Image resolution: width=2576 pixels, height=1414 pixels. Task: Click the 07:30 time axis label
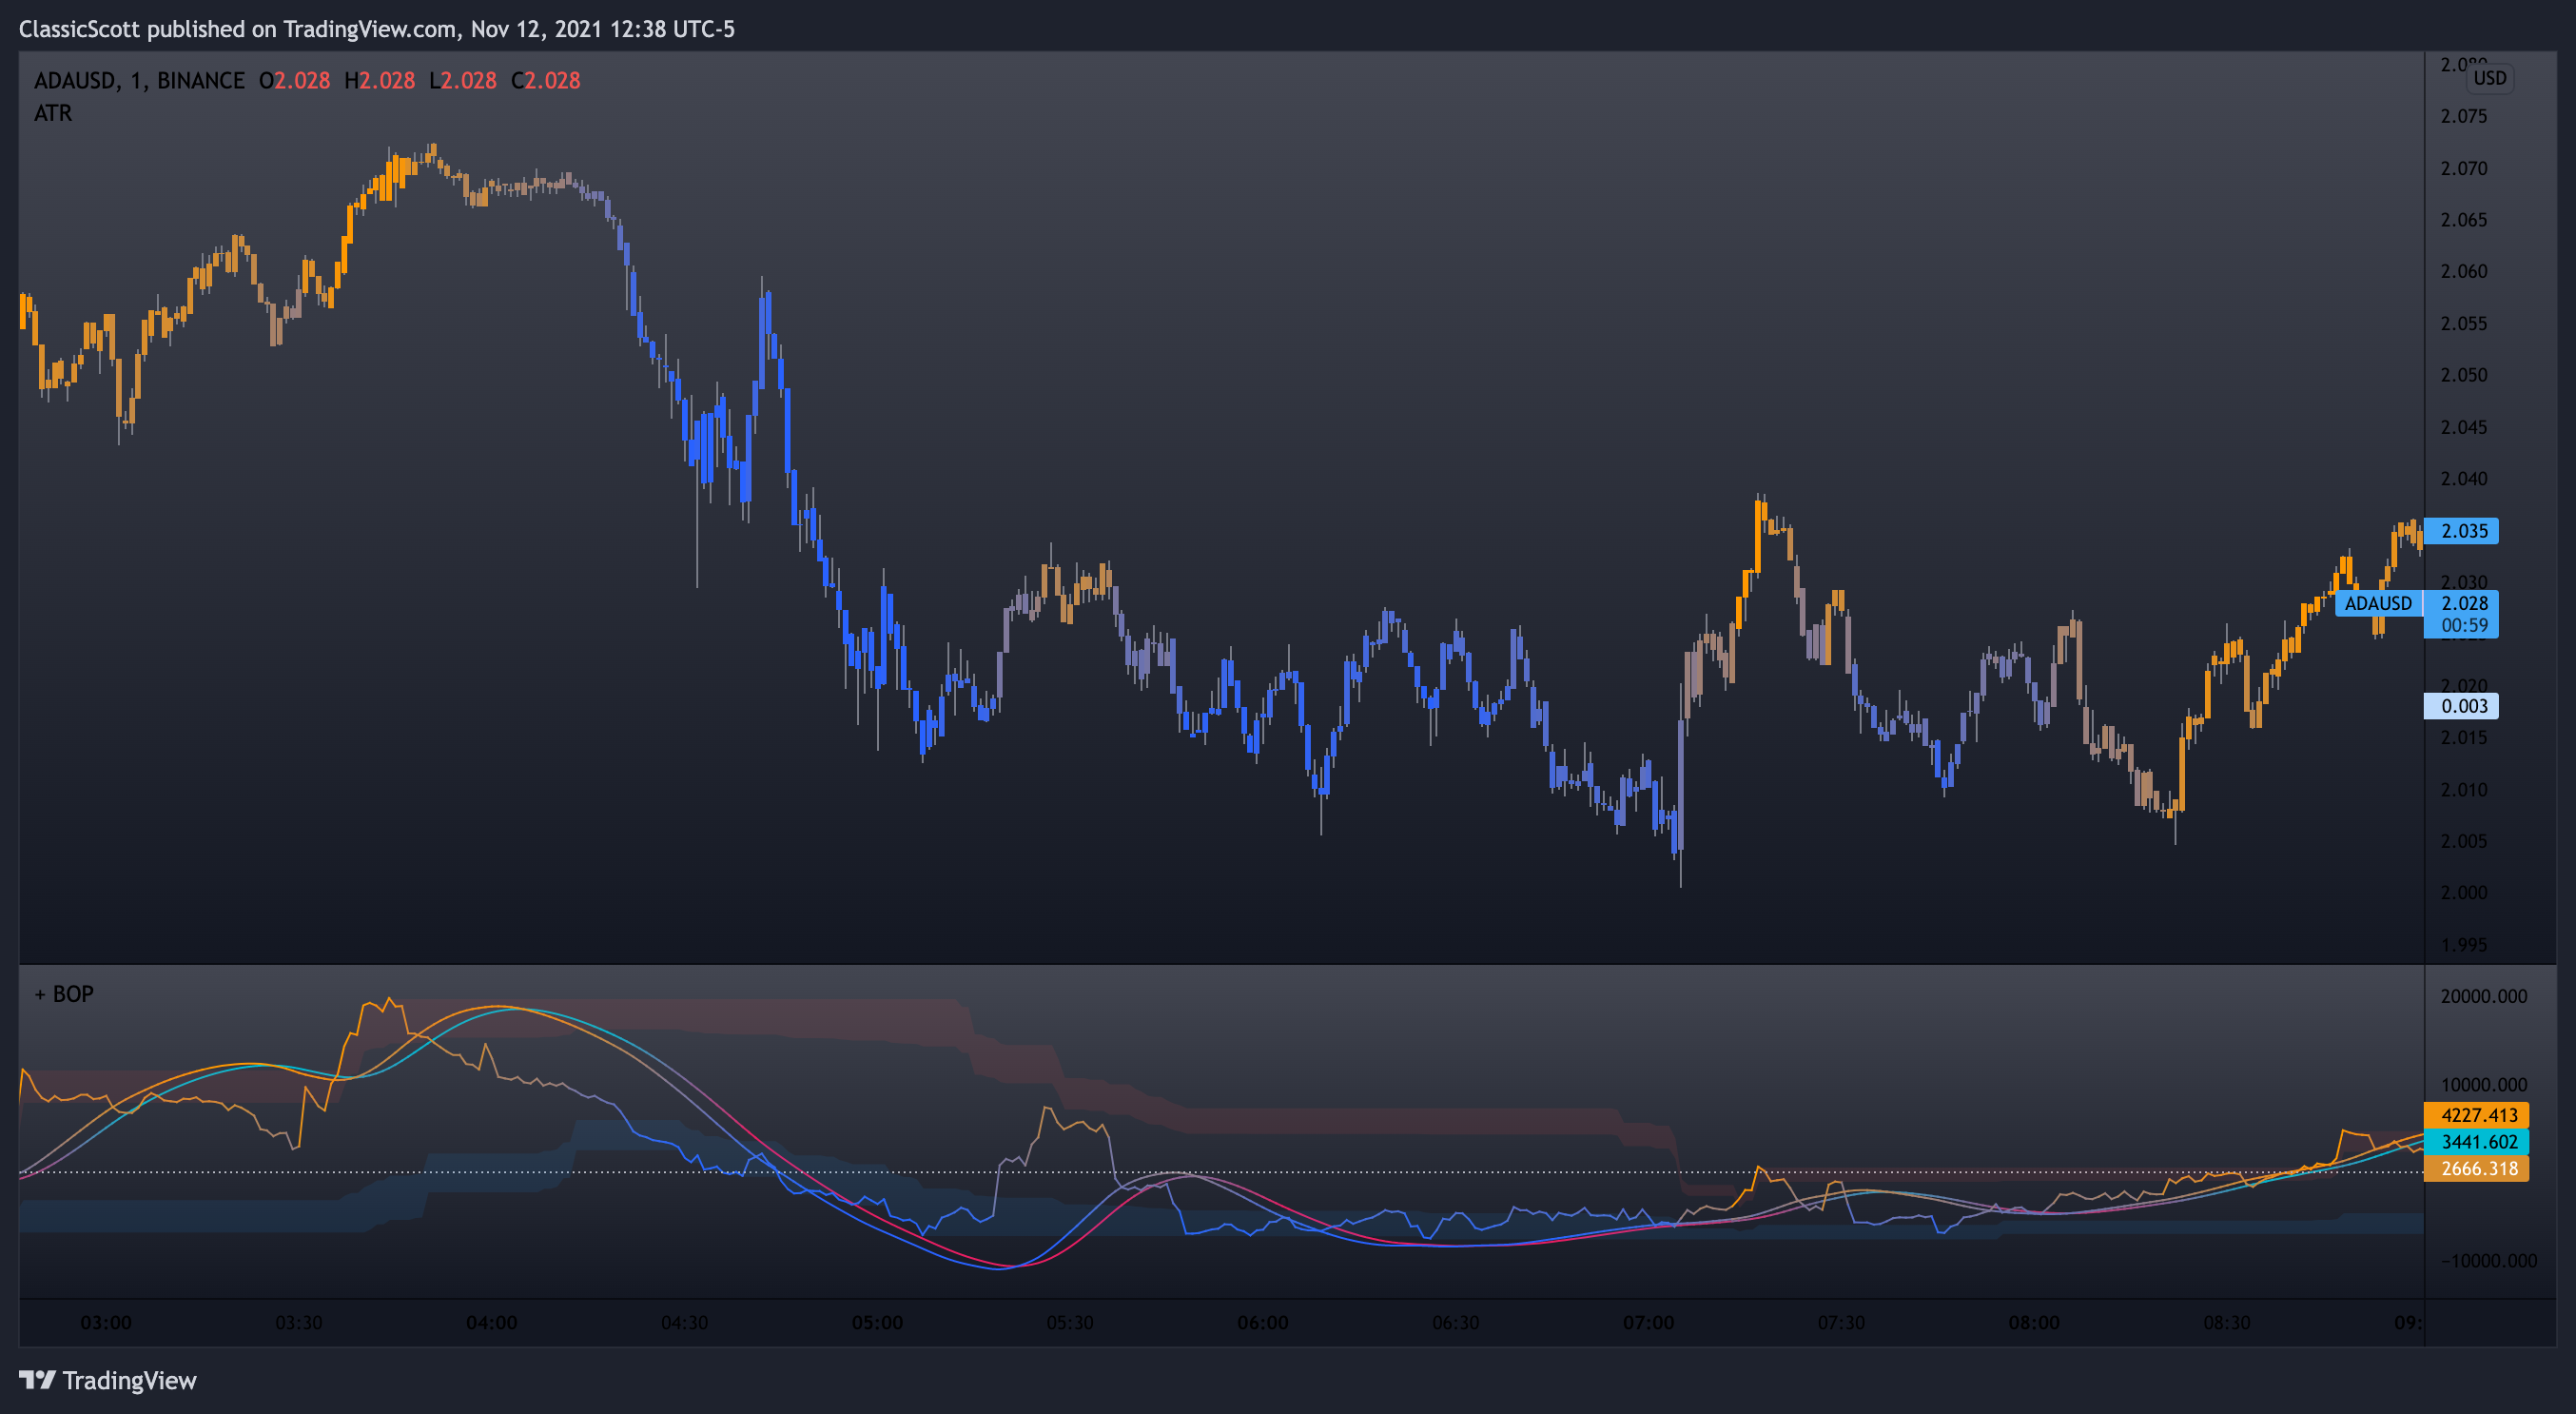tap(1841, 1322)
